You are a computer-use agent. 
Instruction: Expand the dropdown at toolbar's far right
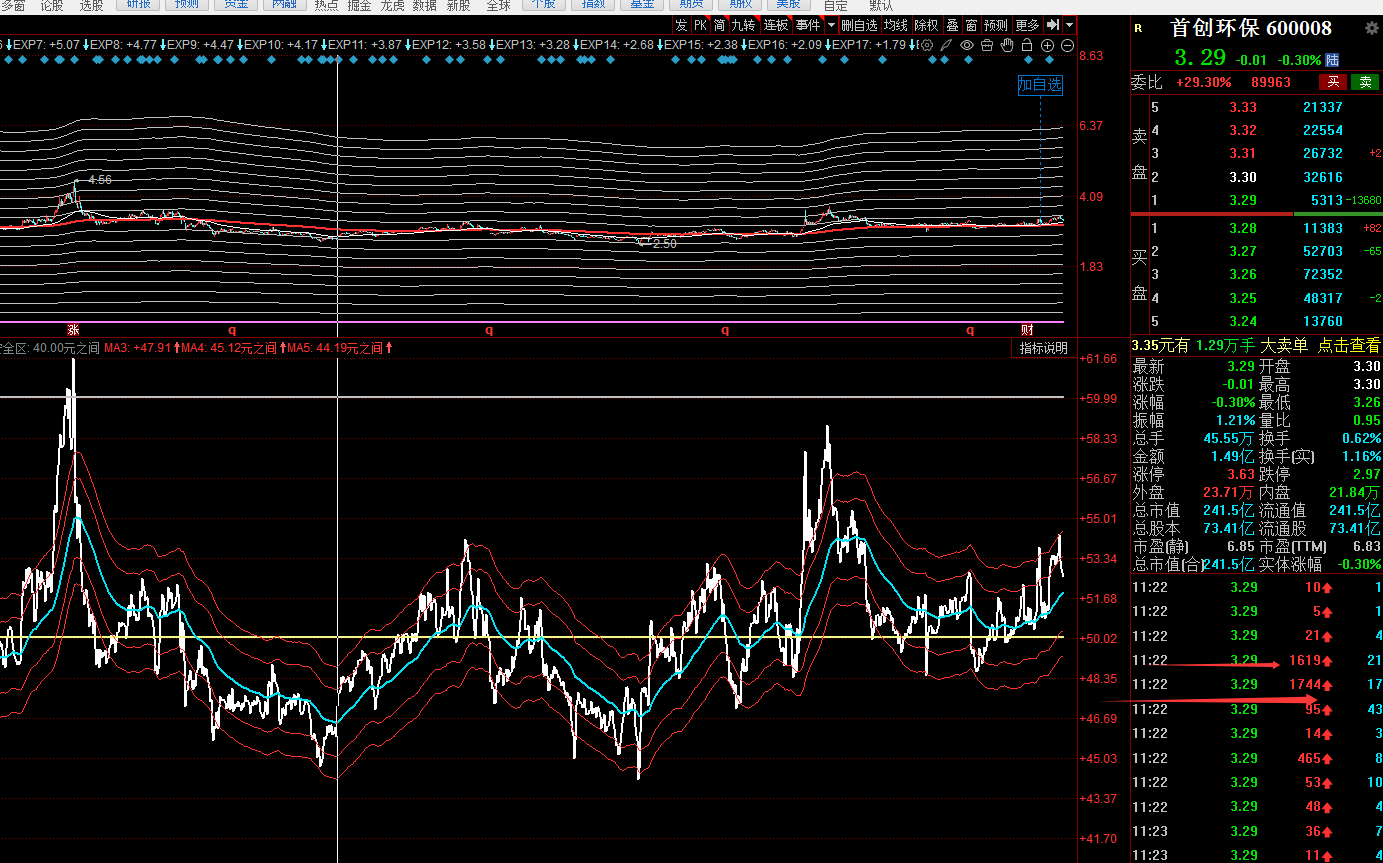coord(1070,25)
